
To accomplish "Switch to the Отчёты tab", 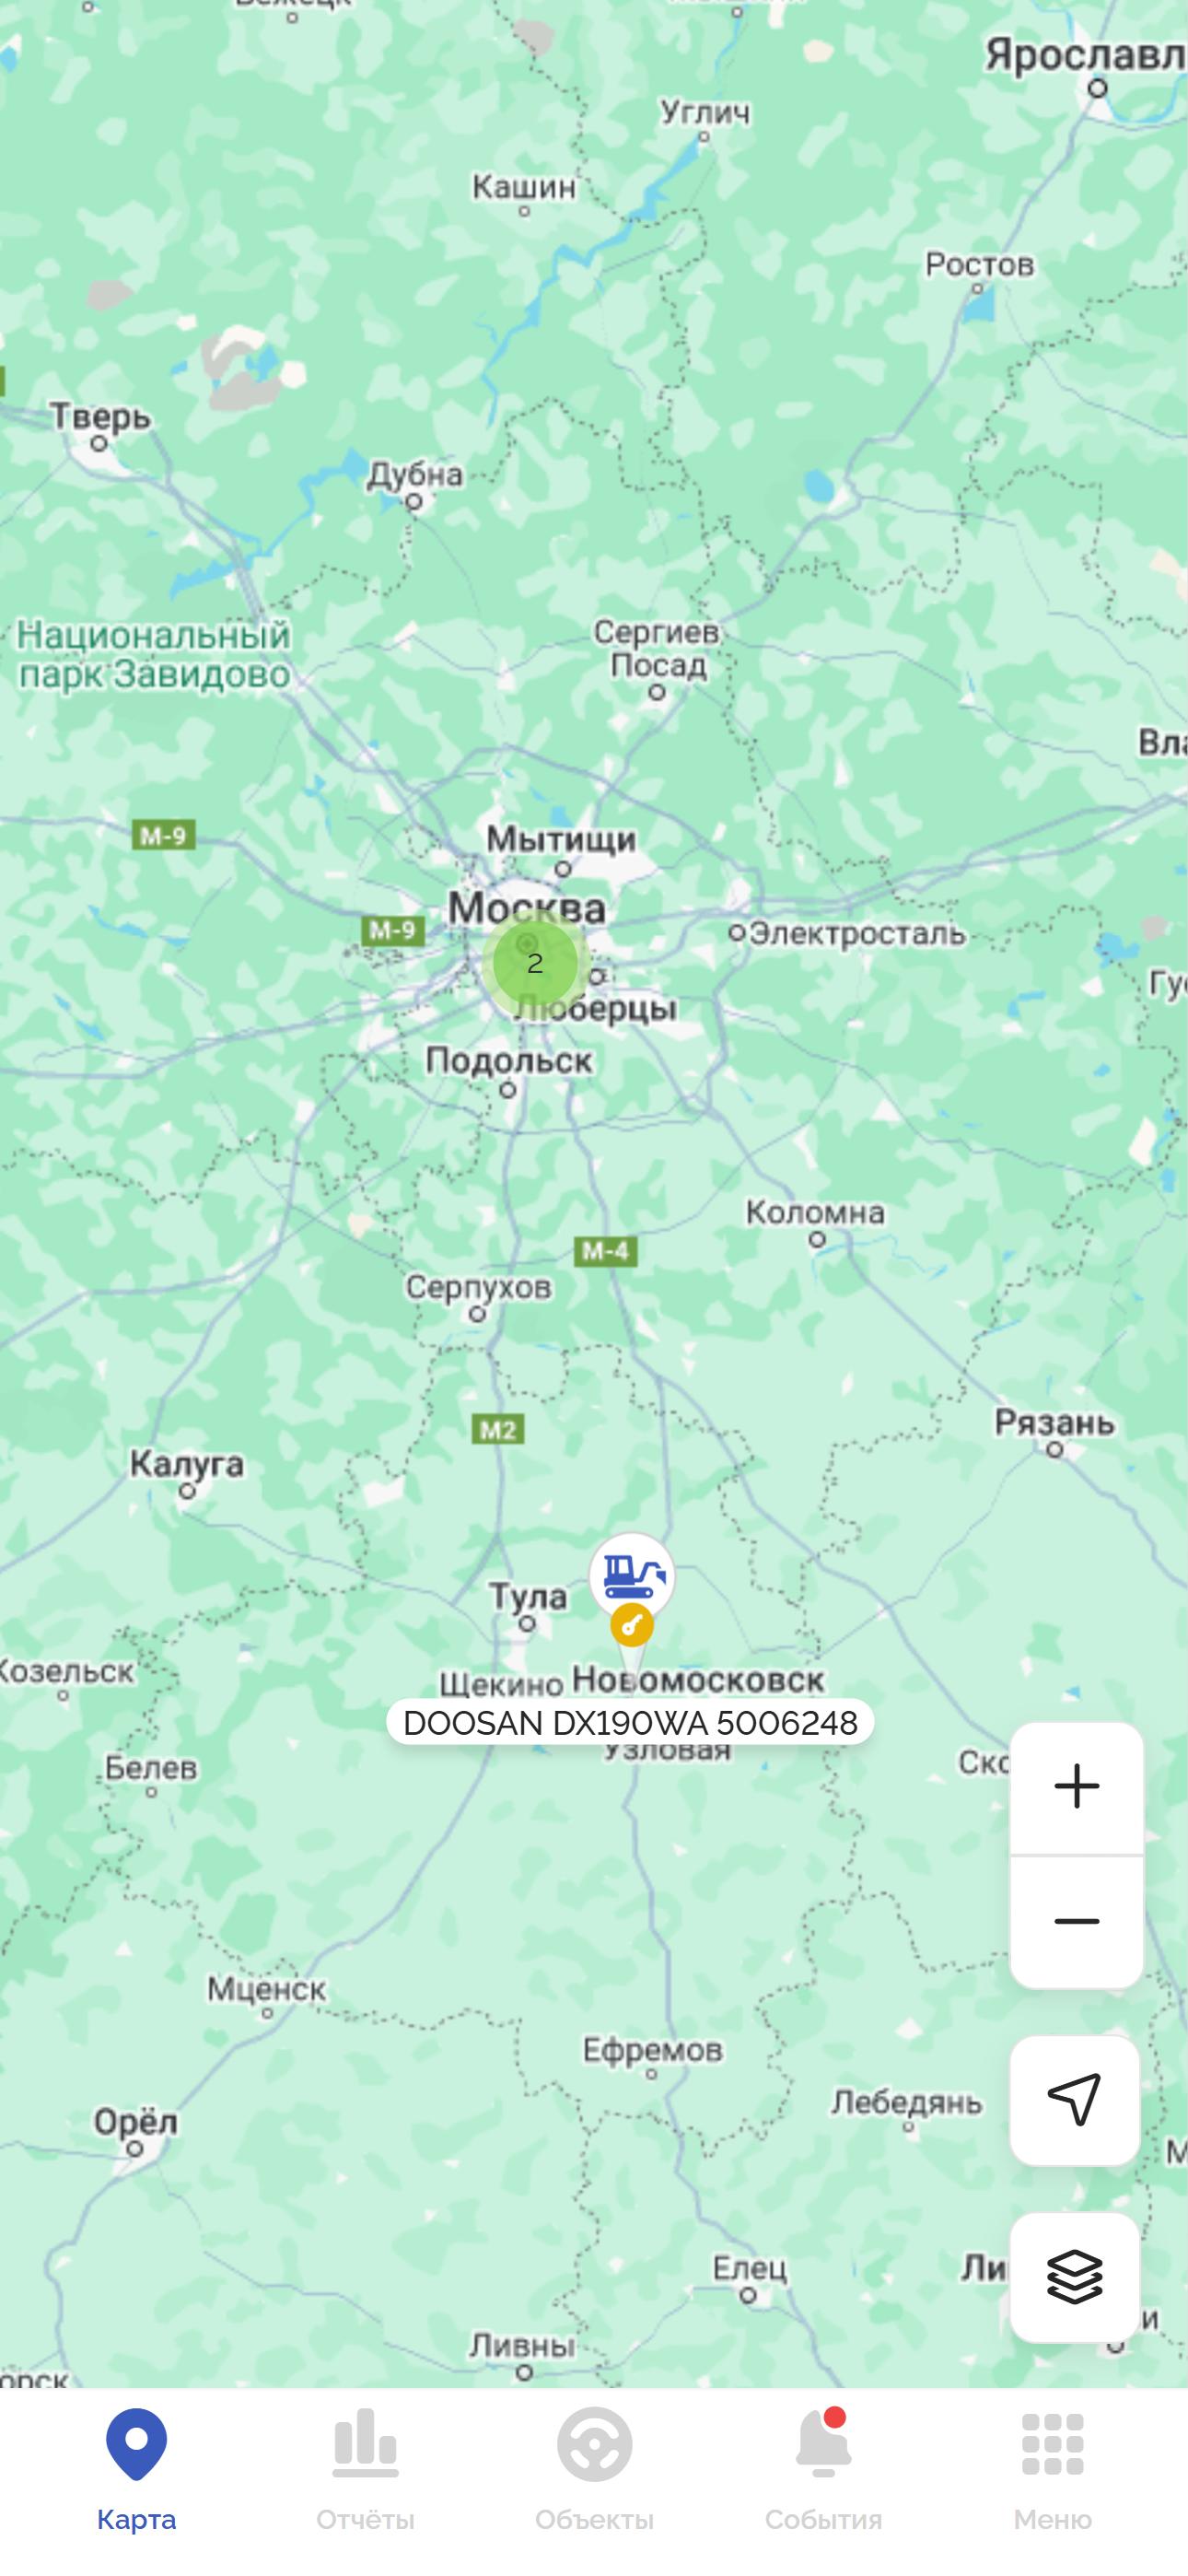I will point(365,2470).
